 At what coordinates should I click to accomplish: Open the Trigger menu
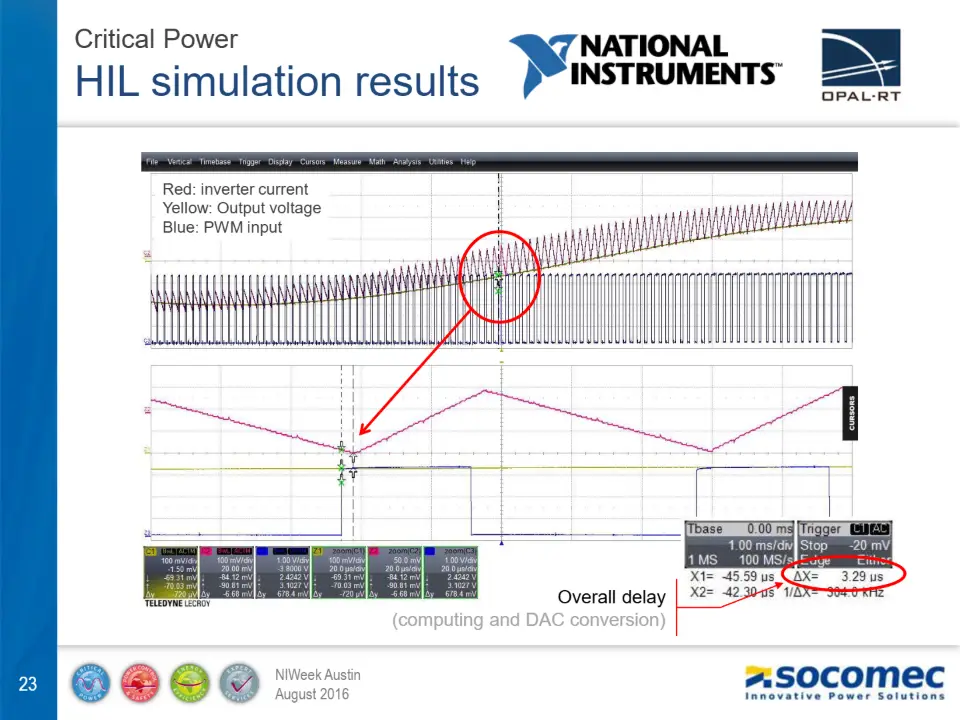250,162
